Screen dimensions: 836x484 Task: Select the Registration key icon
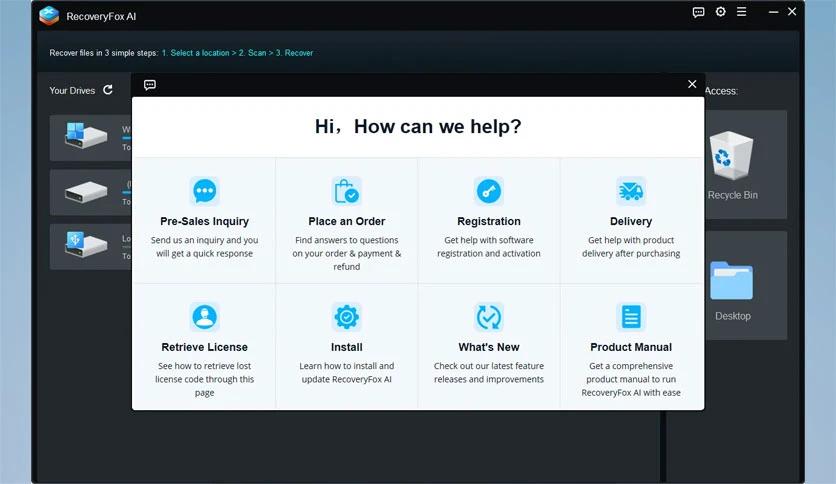pyautogui.click(x=488, y=191)
